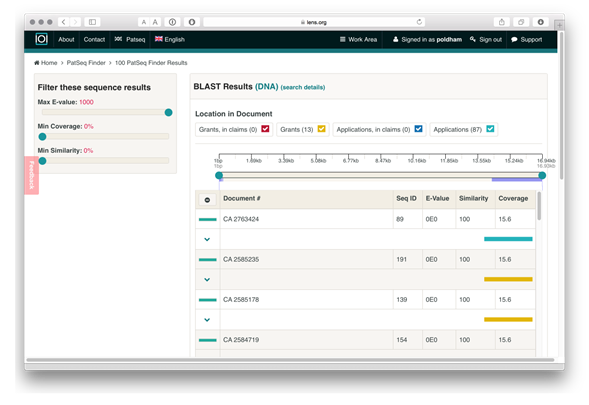The image size is (589, 405).
Task: Open document CA 2763424
Action: tap(241, 219)
